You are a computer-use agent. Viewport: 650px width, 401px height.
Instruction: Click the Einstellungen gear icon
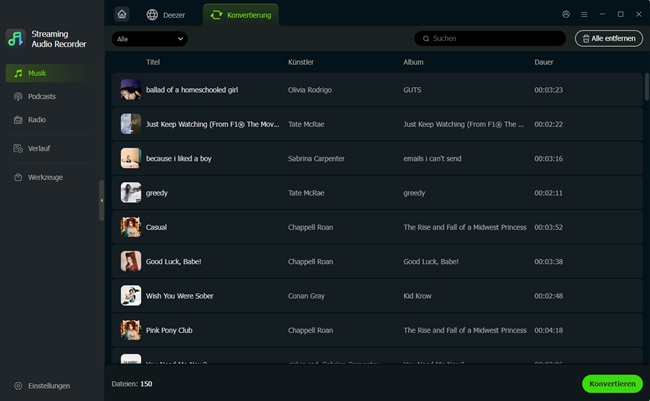click(18, 386)
